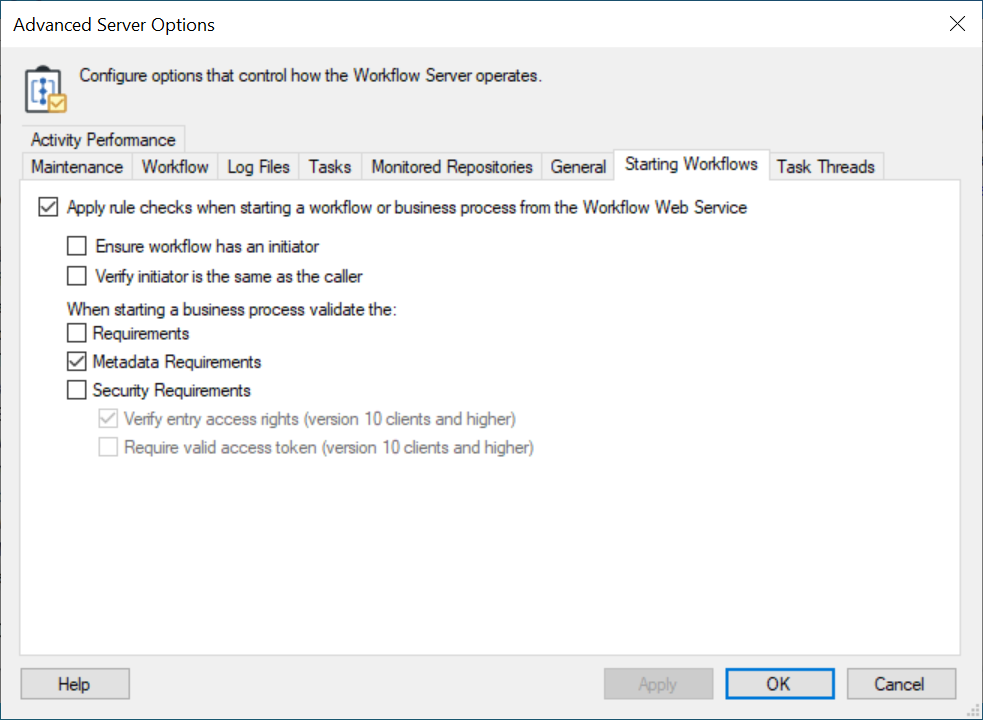The width and height of the screenshot is (983, 720).
Task: Tick the Requirements checkbox
Action: (77, 333)
